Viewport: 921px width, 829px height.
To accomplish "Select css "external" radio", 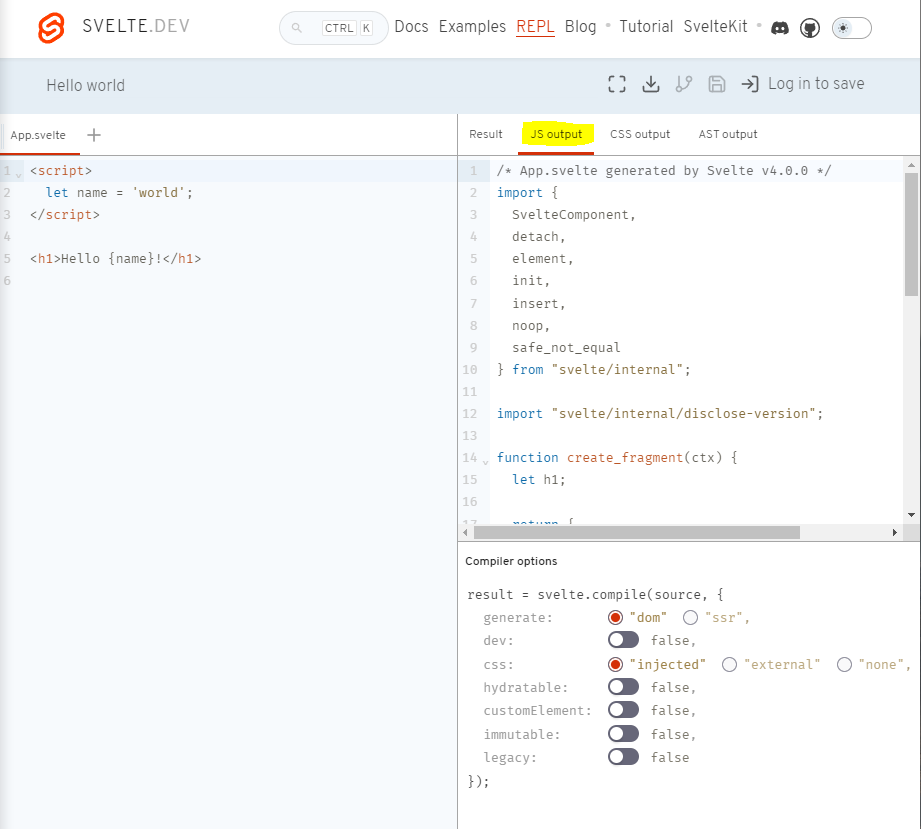I will [x=730, y=664].
